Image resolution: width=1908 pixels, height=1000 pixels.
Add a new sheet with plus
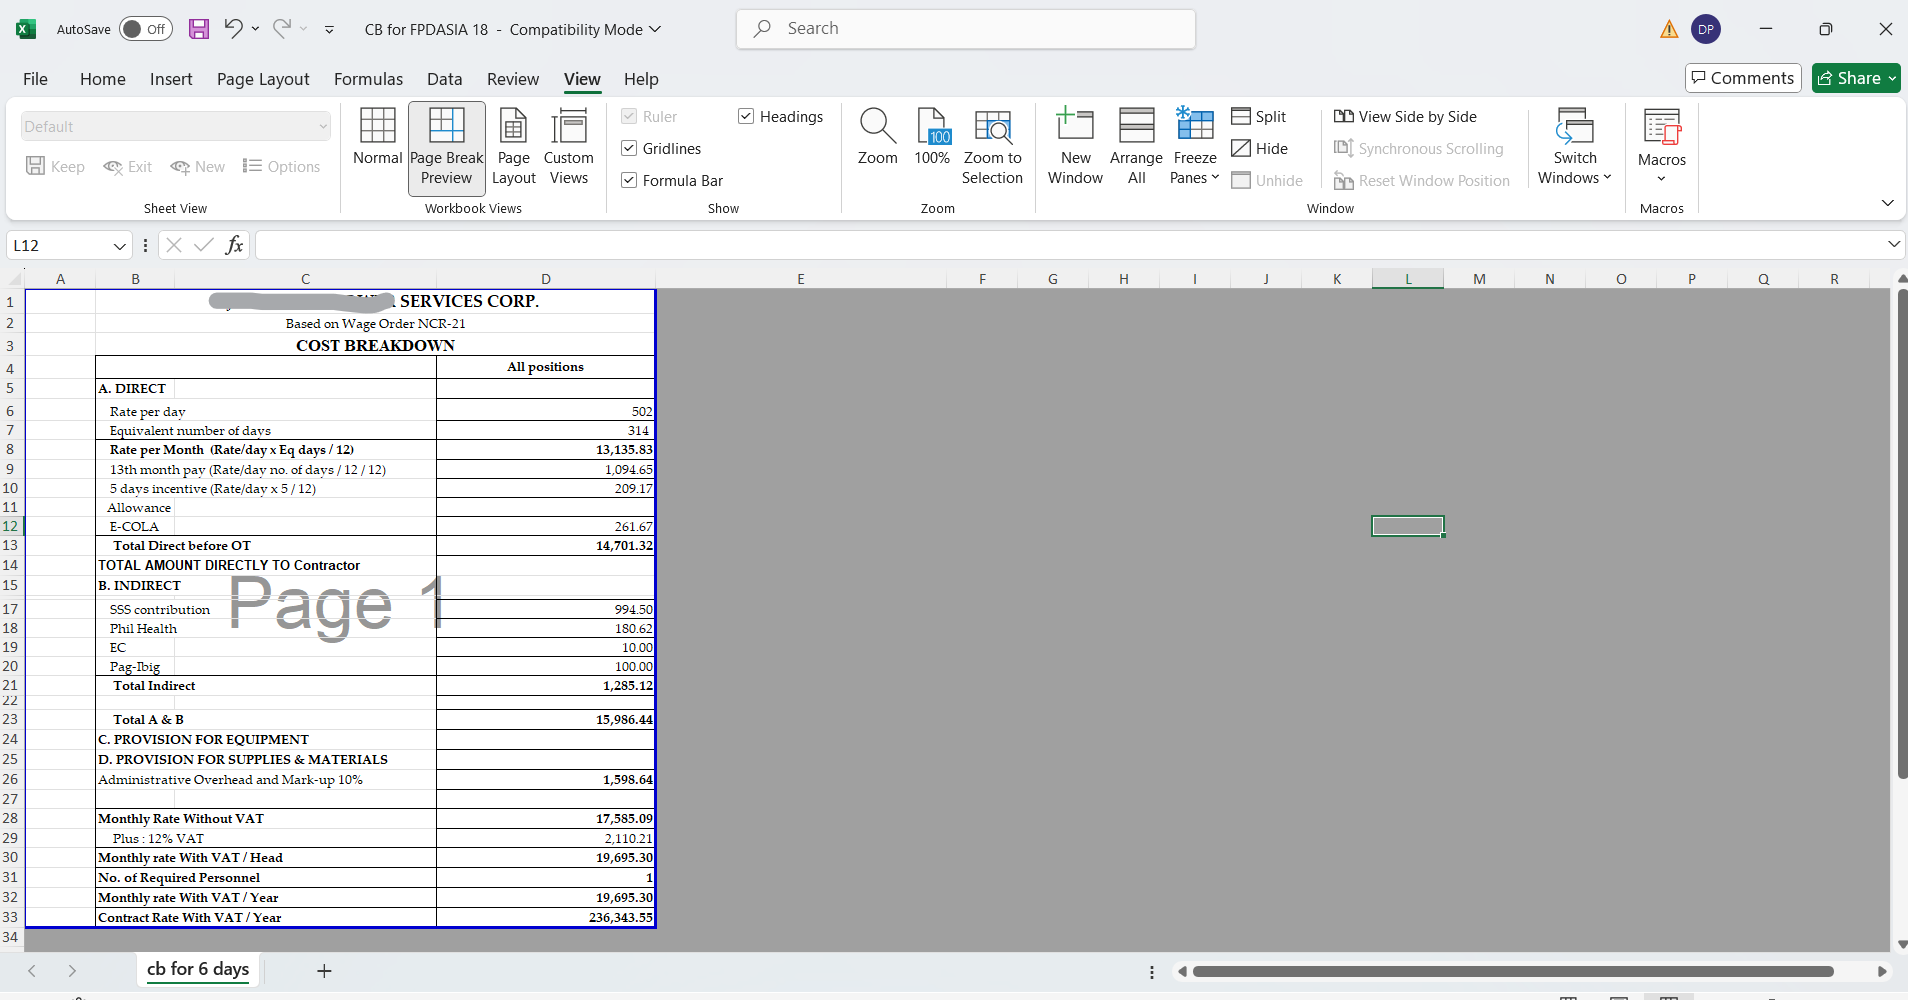(324, 970)
